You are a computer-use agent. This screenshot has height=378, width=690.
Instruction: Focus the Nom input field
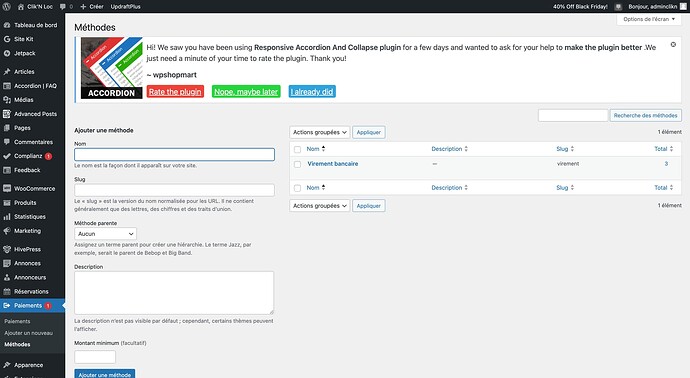(174, 154)
